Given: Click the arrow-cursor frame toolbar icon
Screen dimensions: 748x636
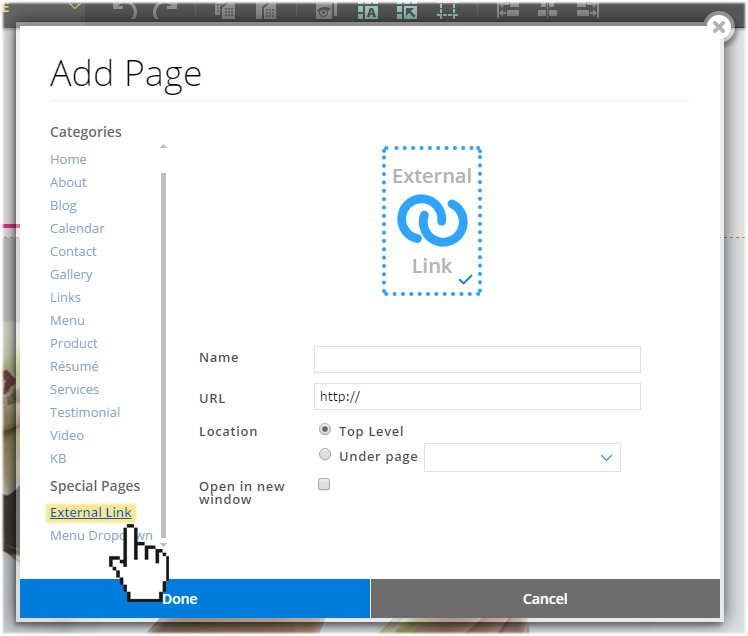Looking at the screenshot, I should (407, 10).
